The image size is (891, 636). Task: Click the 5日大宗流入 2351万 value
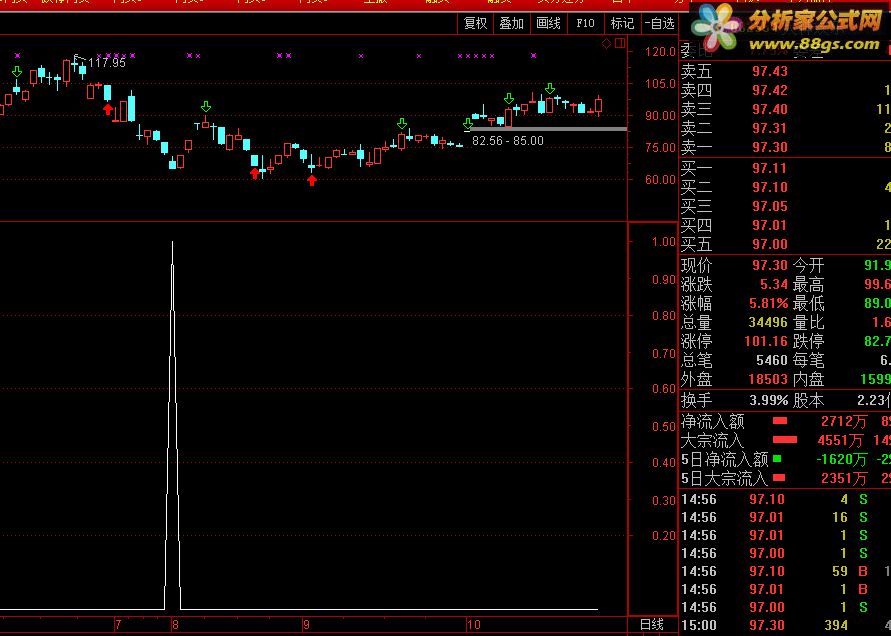coord(844,479)
